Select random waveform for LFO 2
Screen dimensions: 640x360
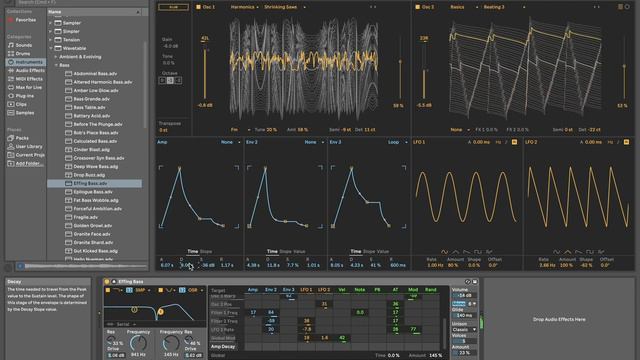click(601, 252)
